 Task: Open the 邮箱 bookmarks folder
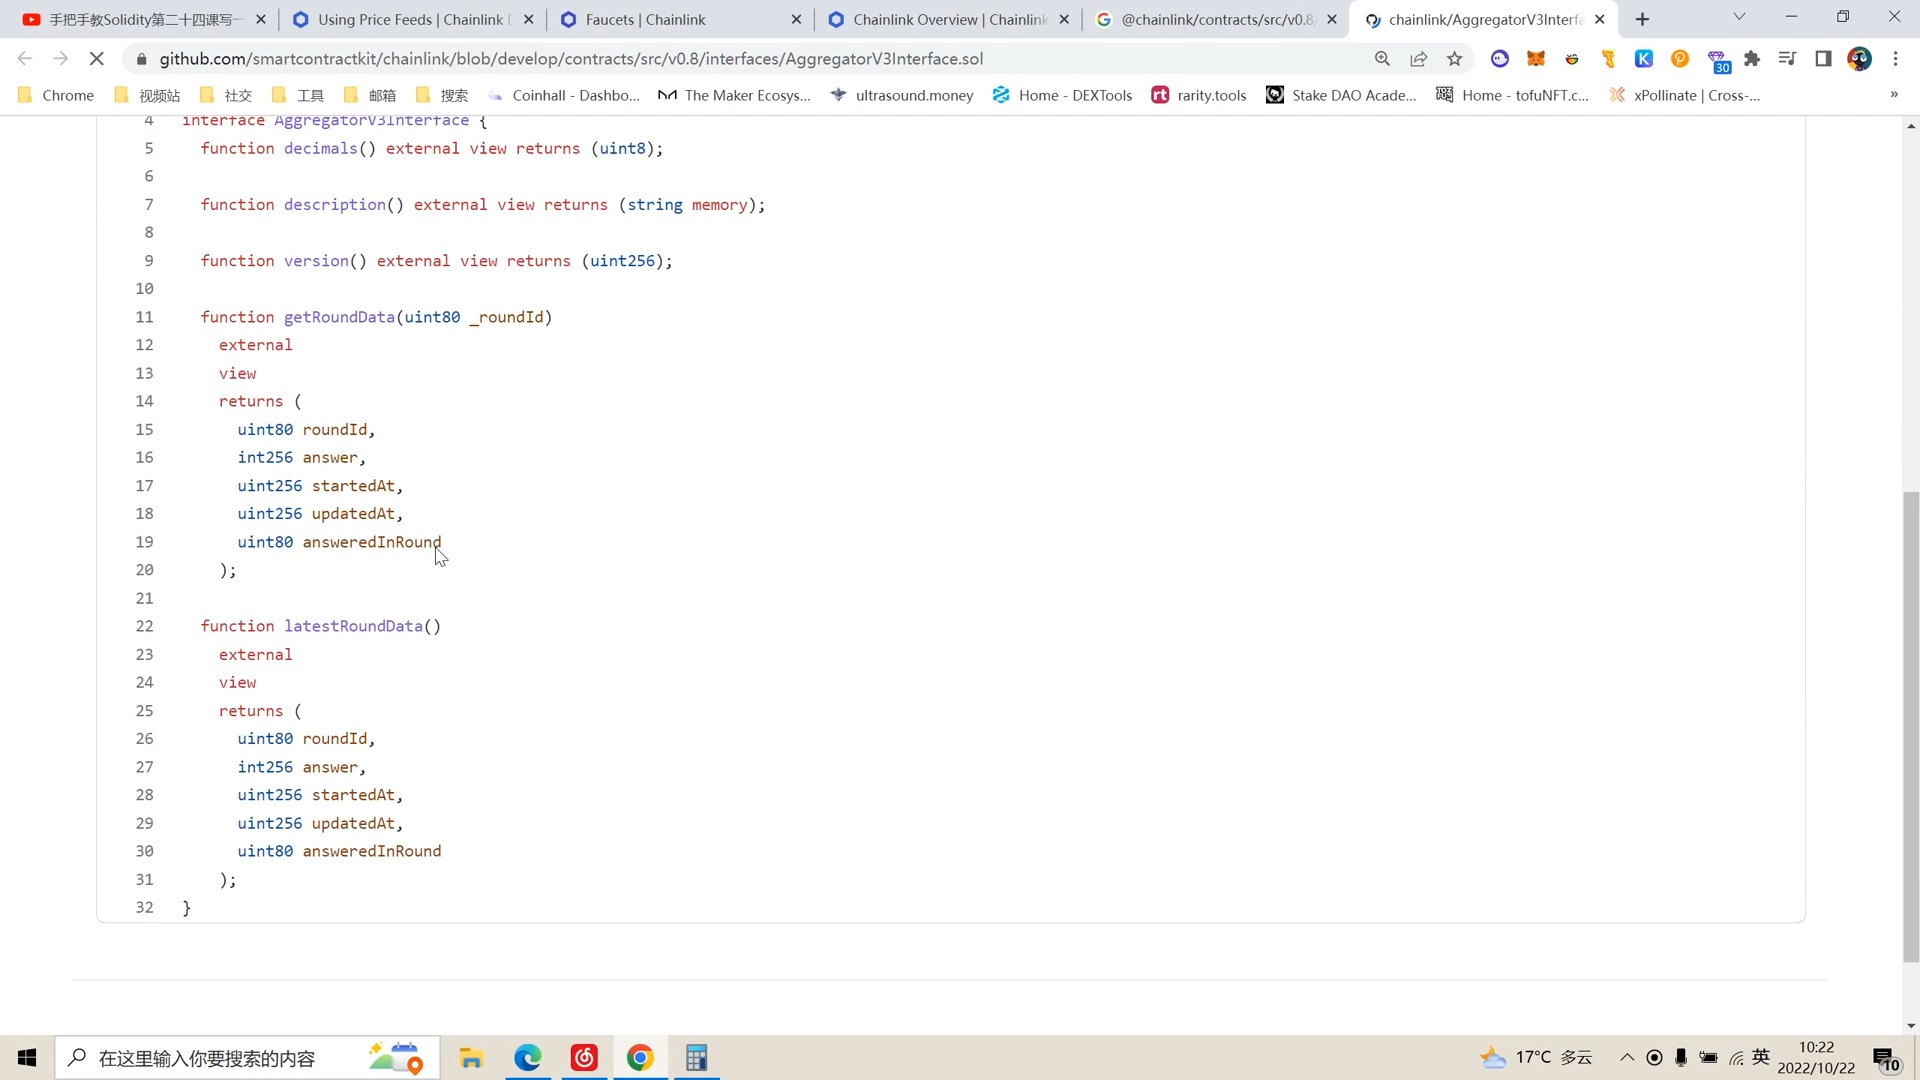point(370,95)
